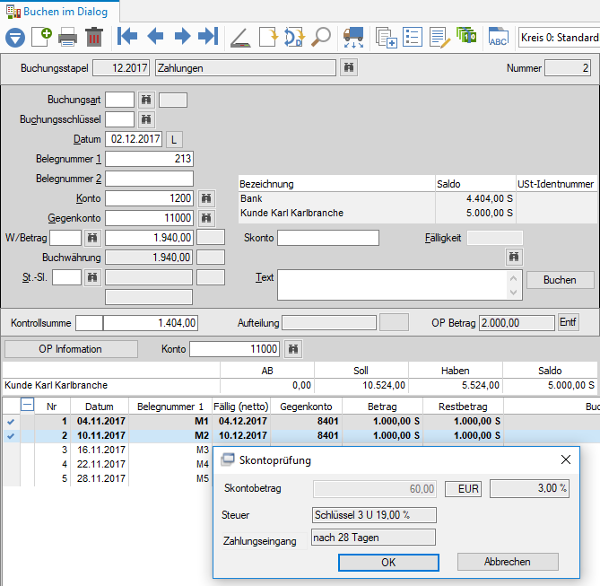Viewport: 600px width, 586px height.
Task: Open OP Konto 11000 lookup binoculars
Action: (293, 349)
